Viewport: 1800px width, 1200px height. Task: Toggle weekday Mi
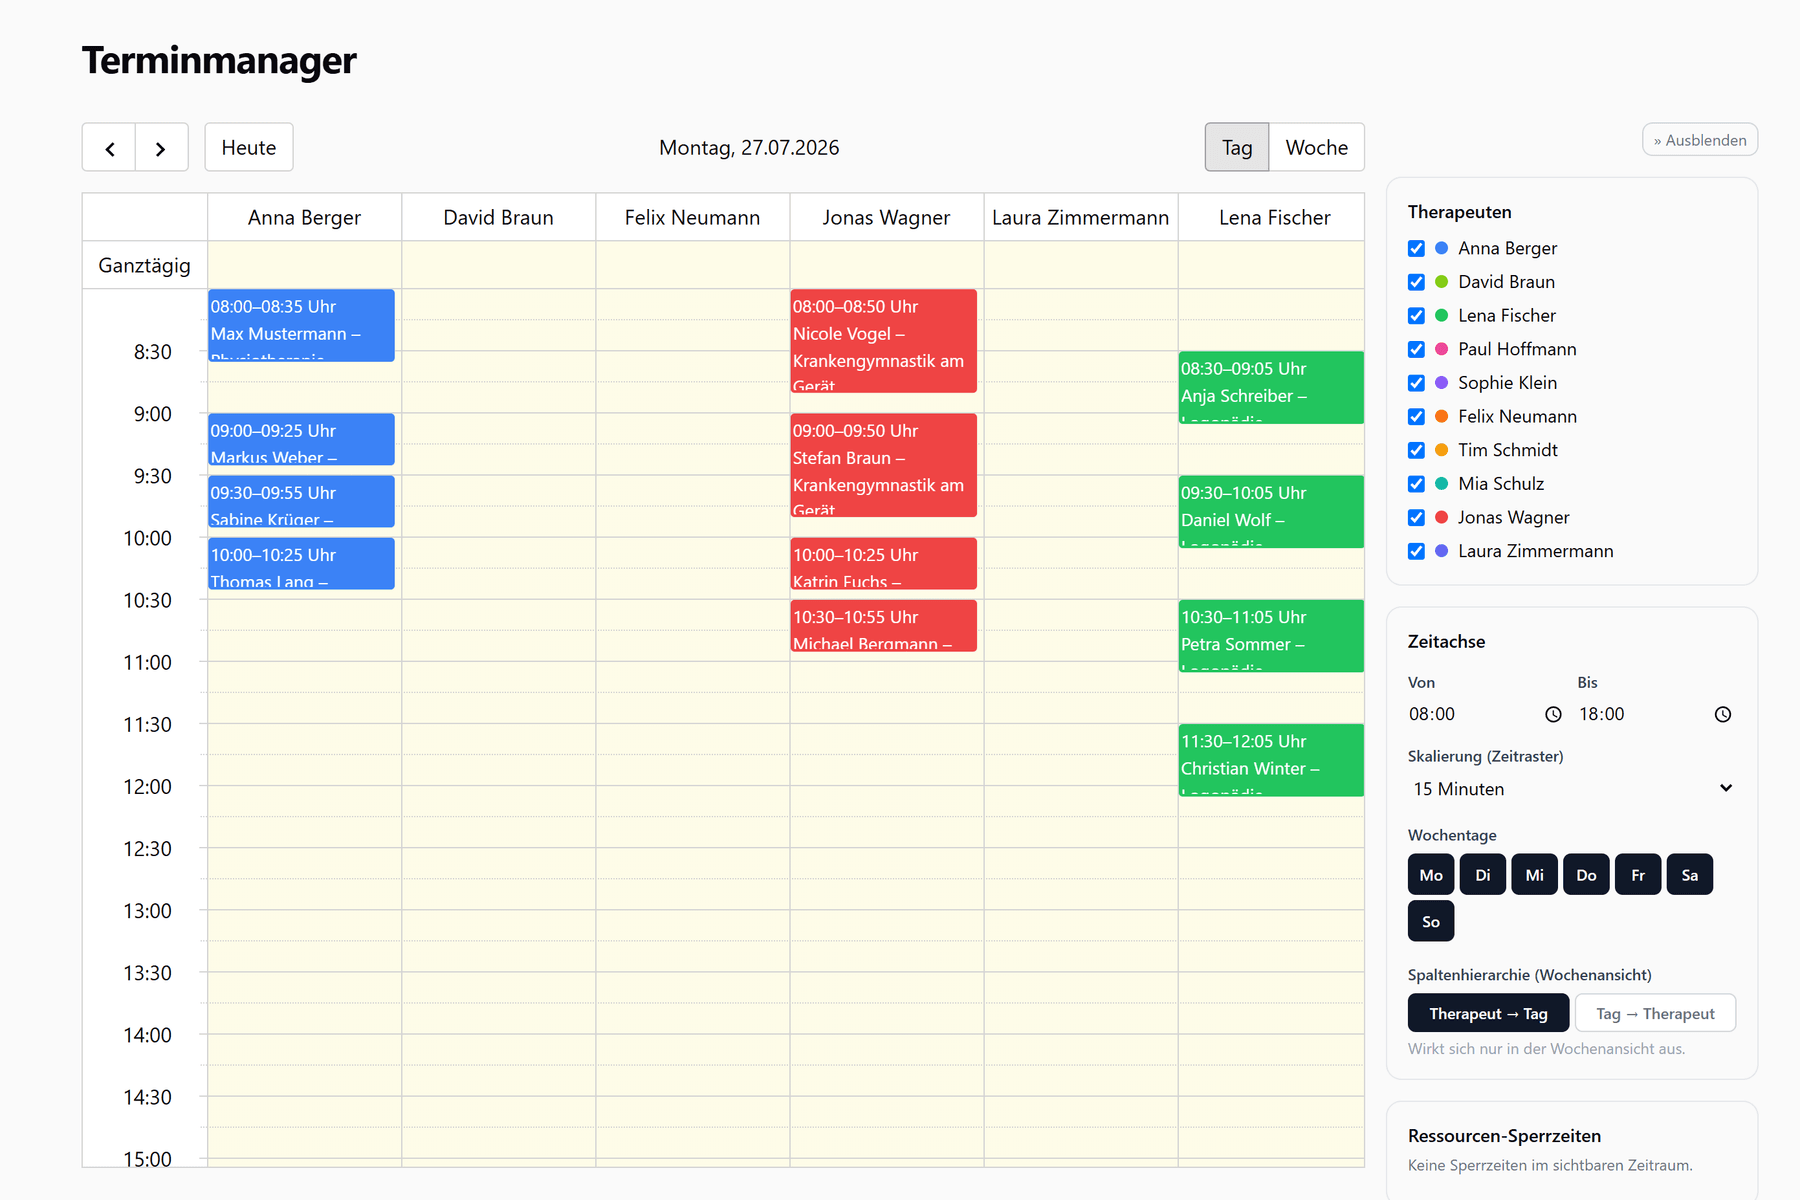click(x=1535, y=875)
